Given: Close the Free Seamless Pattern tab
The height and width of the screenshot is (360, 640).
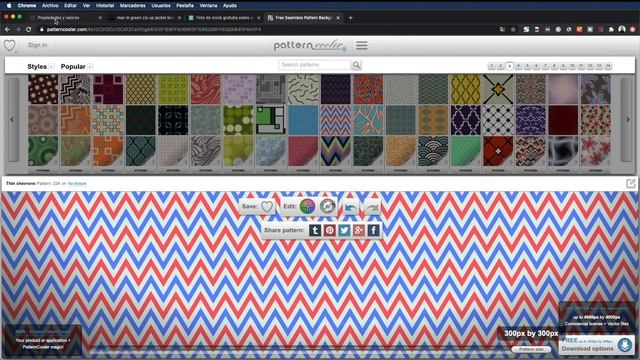Looking at the screenshot, I should [x=338, y=18].
